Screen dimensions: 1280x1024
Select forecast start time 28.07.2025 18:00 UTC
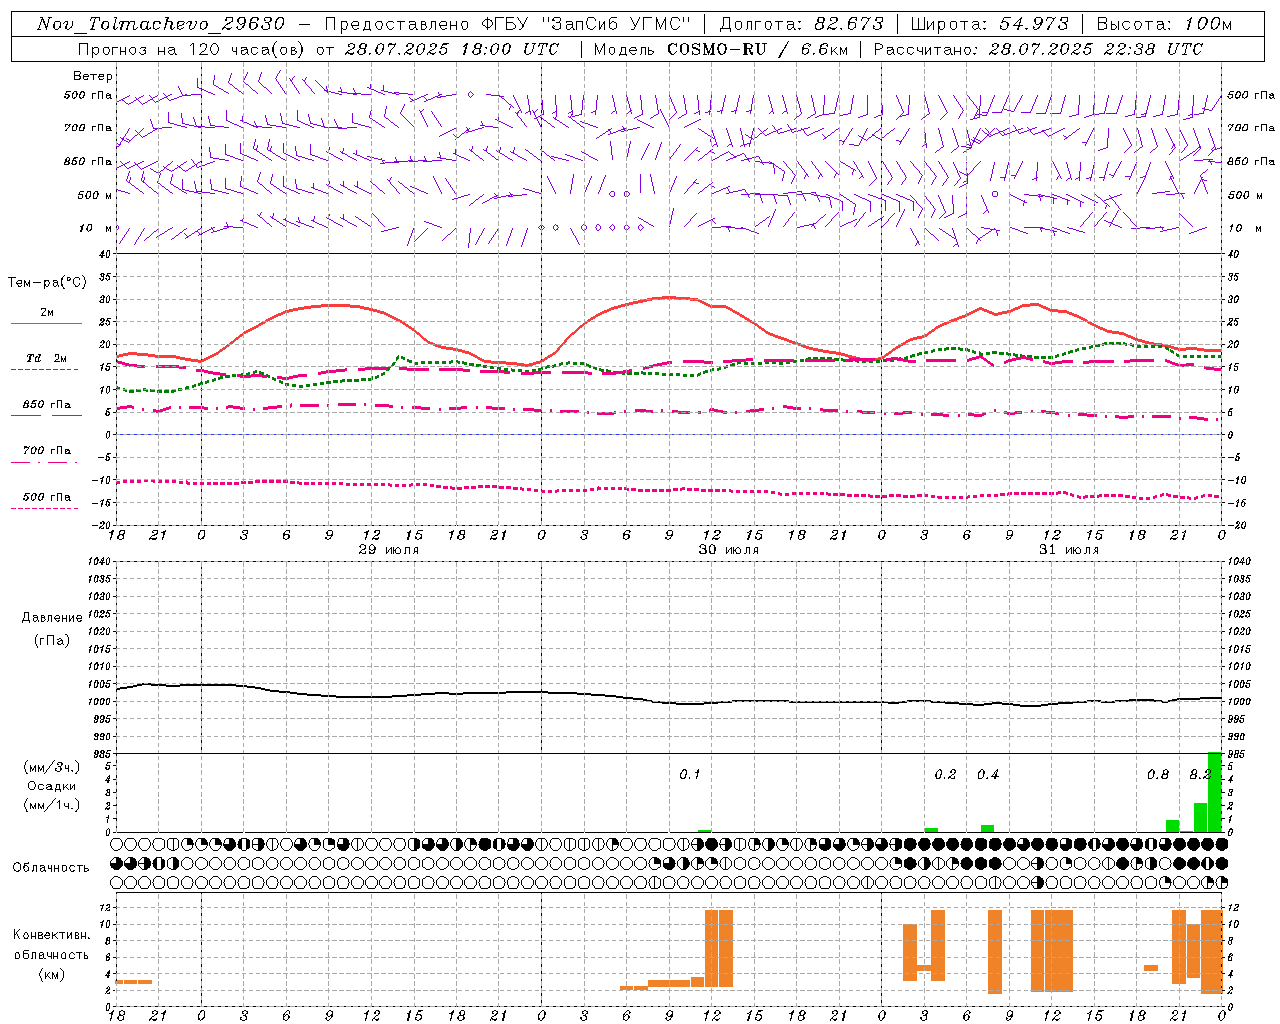point(452,49)
